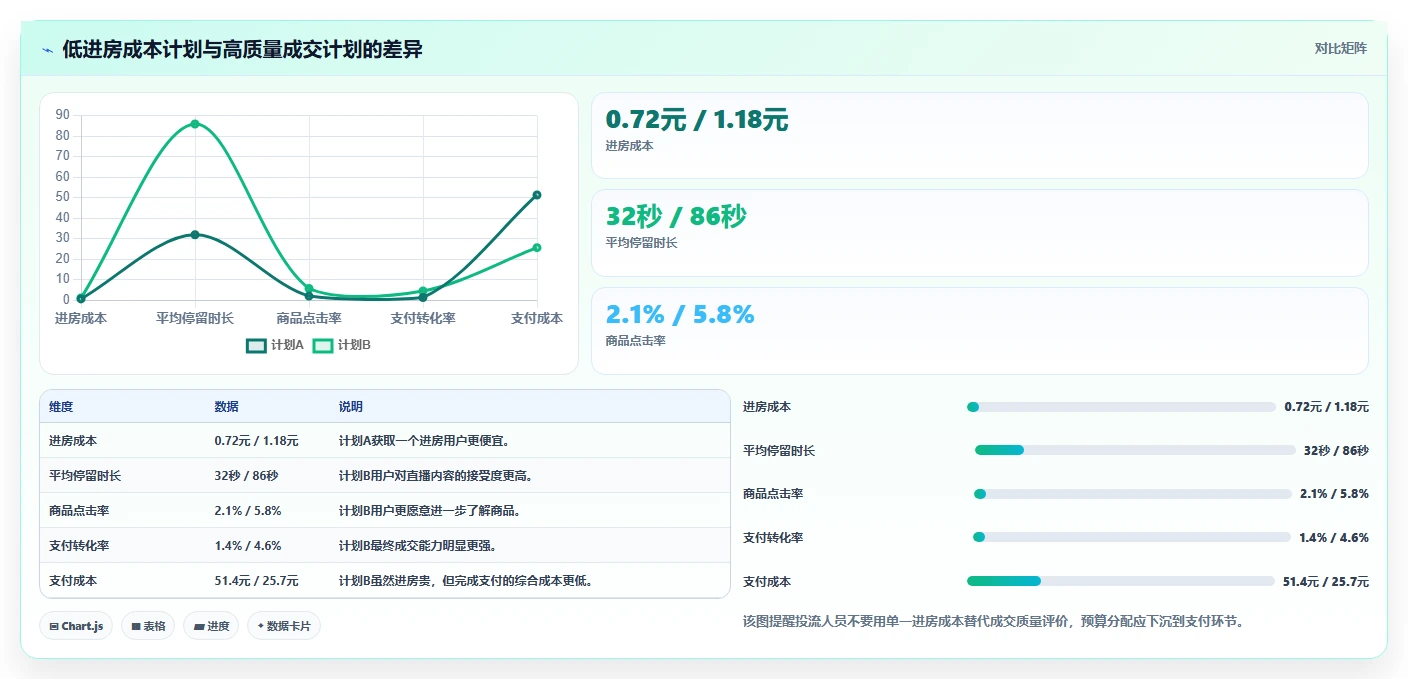Click the 51.4元 / 25.7元 value beside progress bar
This screenshot has height=679, width=1408.
point(1326,581)
